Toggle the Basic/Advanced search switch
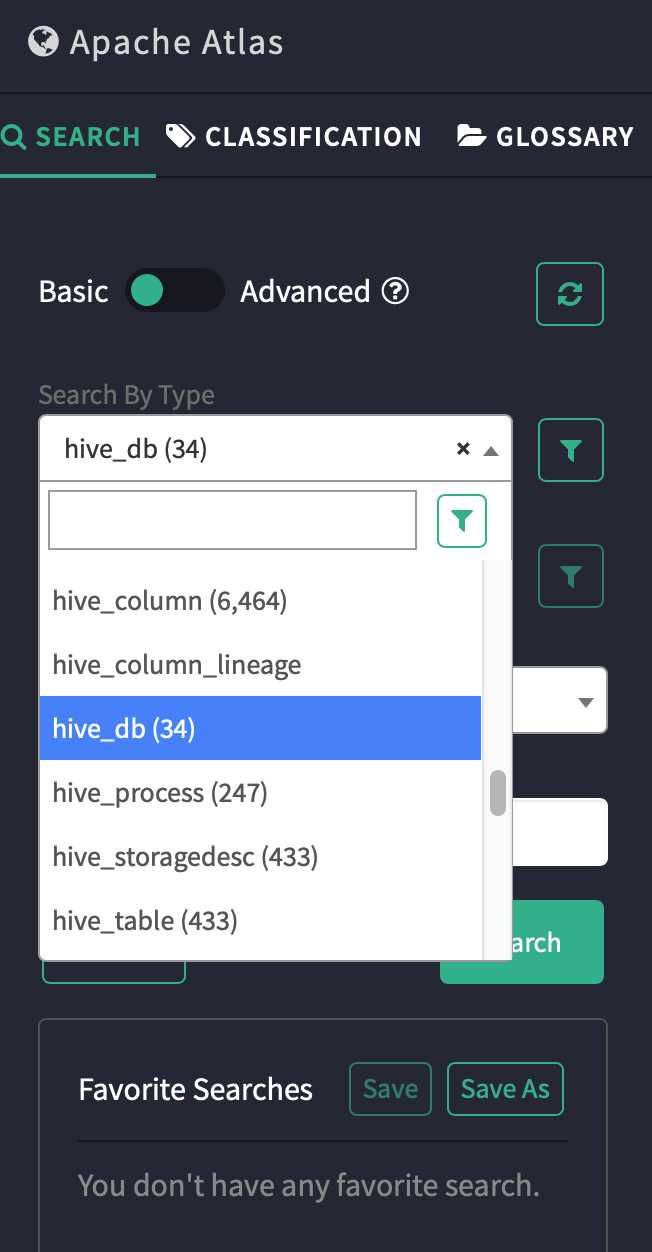The image size is (652, 1252). [174, 291]
